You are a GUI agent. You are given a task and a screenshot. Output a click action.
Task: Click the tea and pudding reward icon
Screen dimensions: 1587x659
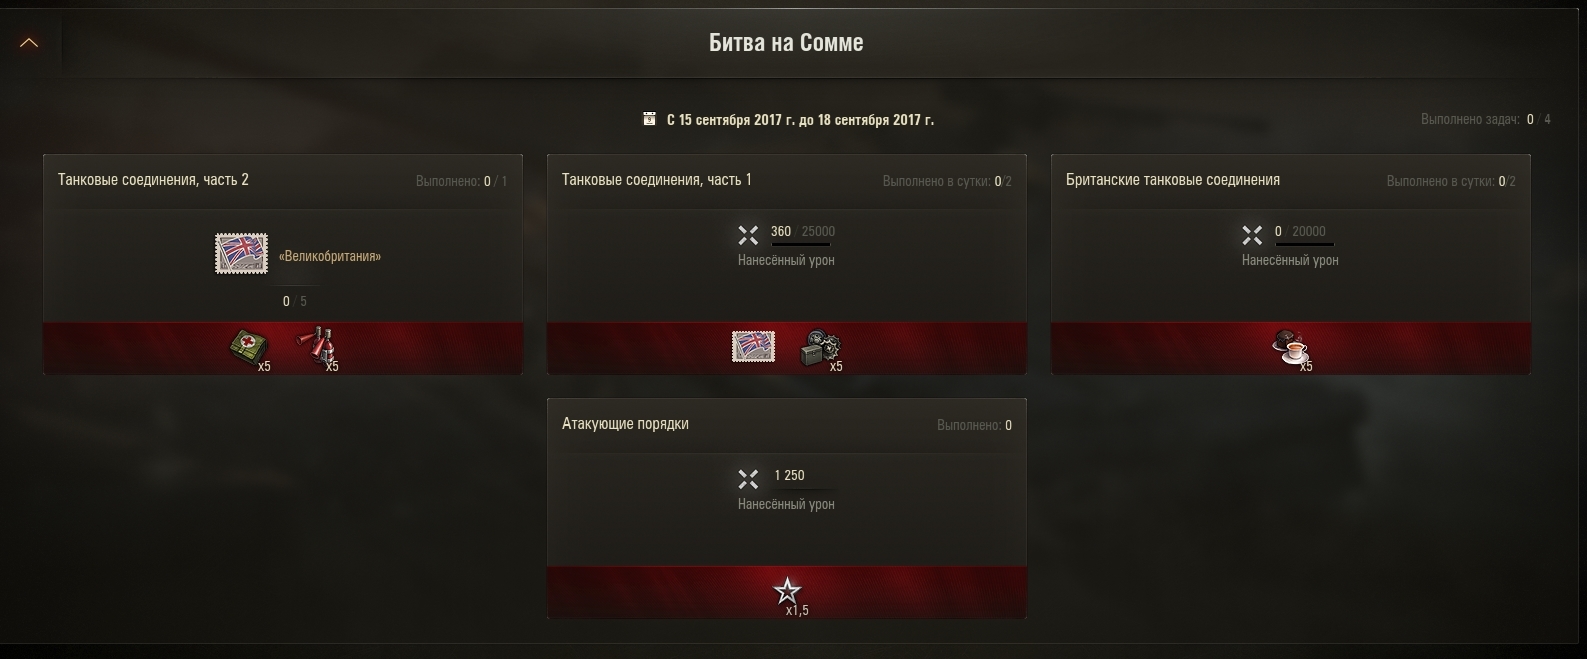point(1291,348)
